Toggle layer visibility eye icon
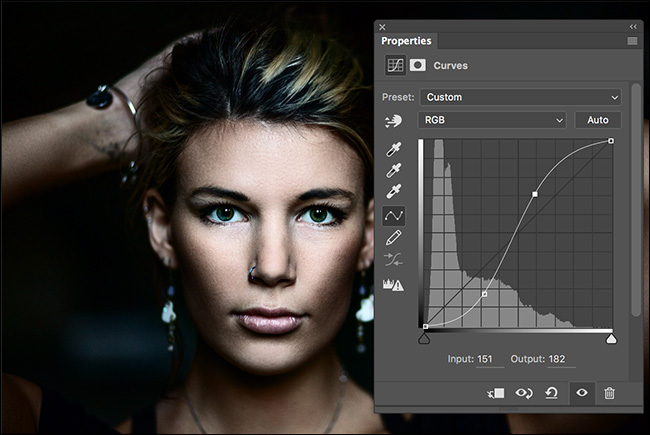 tap(582, 392)
